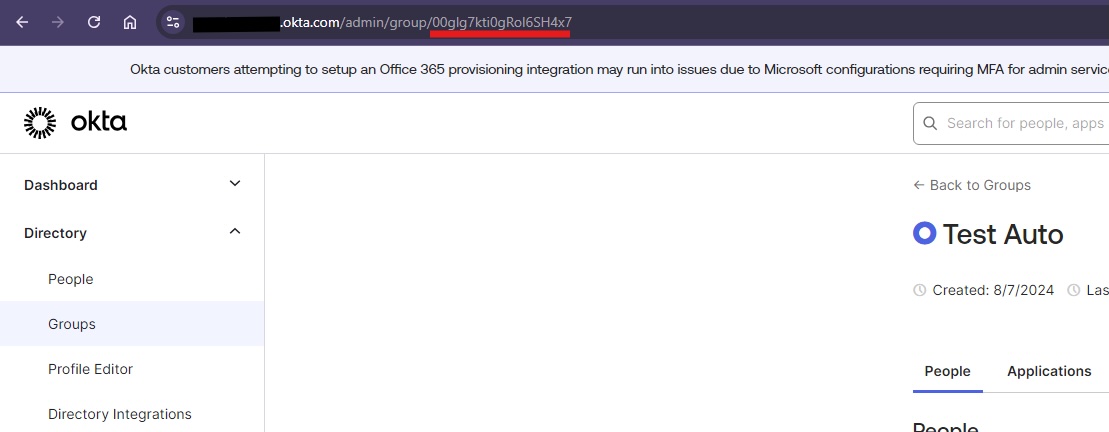
Task: Focus the Search for people, apps field
Action: point(1020,123)
